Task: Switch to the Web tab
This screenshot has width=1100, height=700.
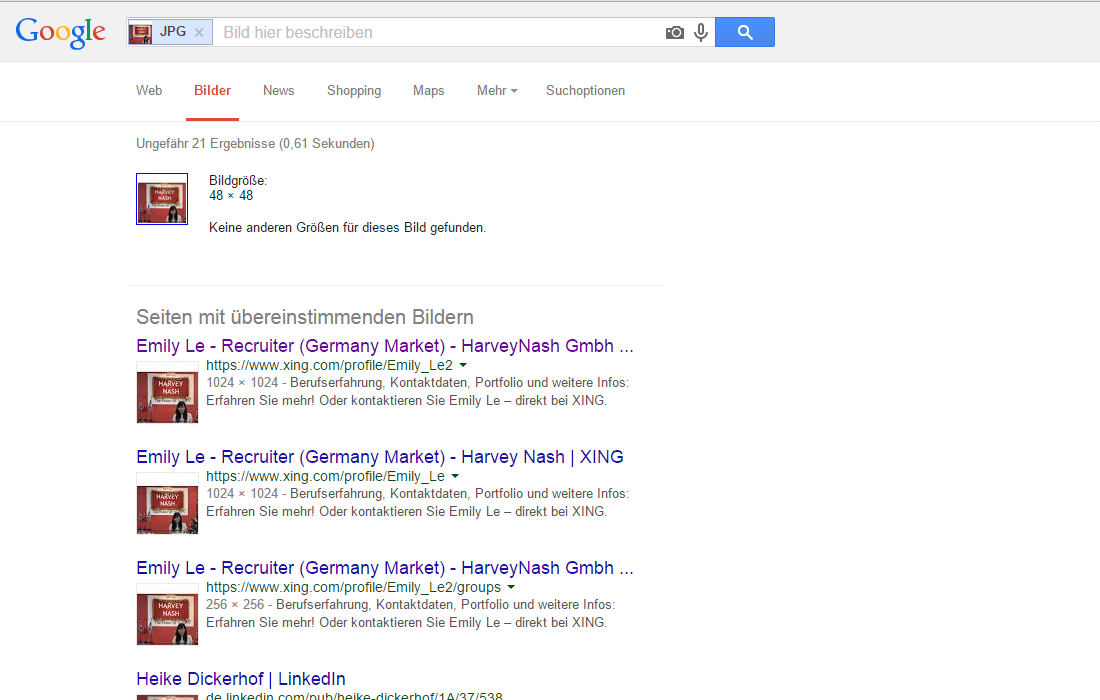Action: tap(149, 90)
